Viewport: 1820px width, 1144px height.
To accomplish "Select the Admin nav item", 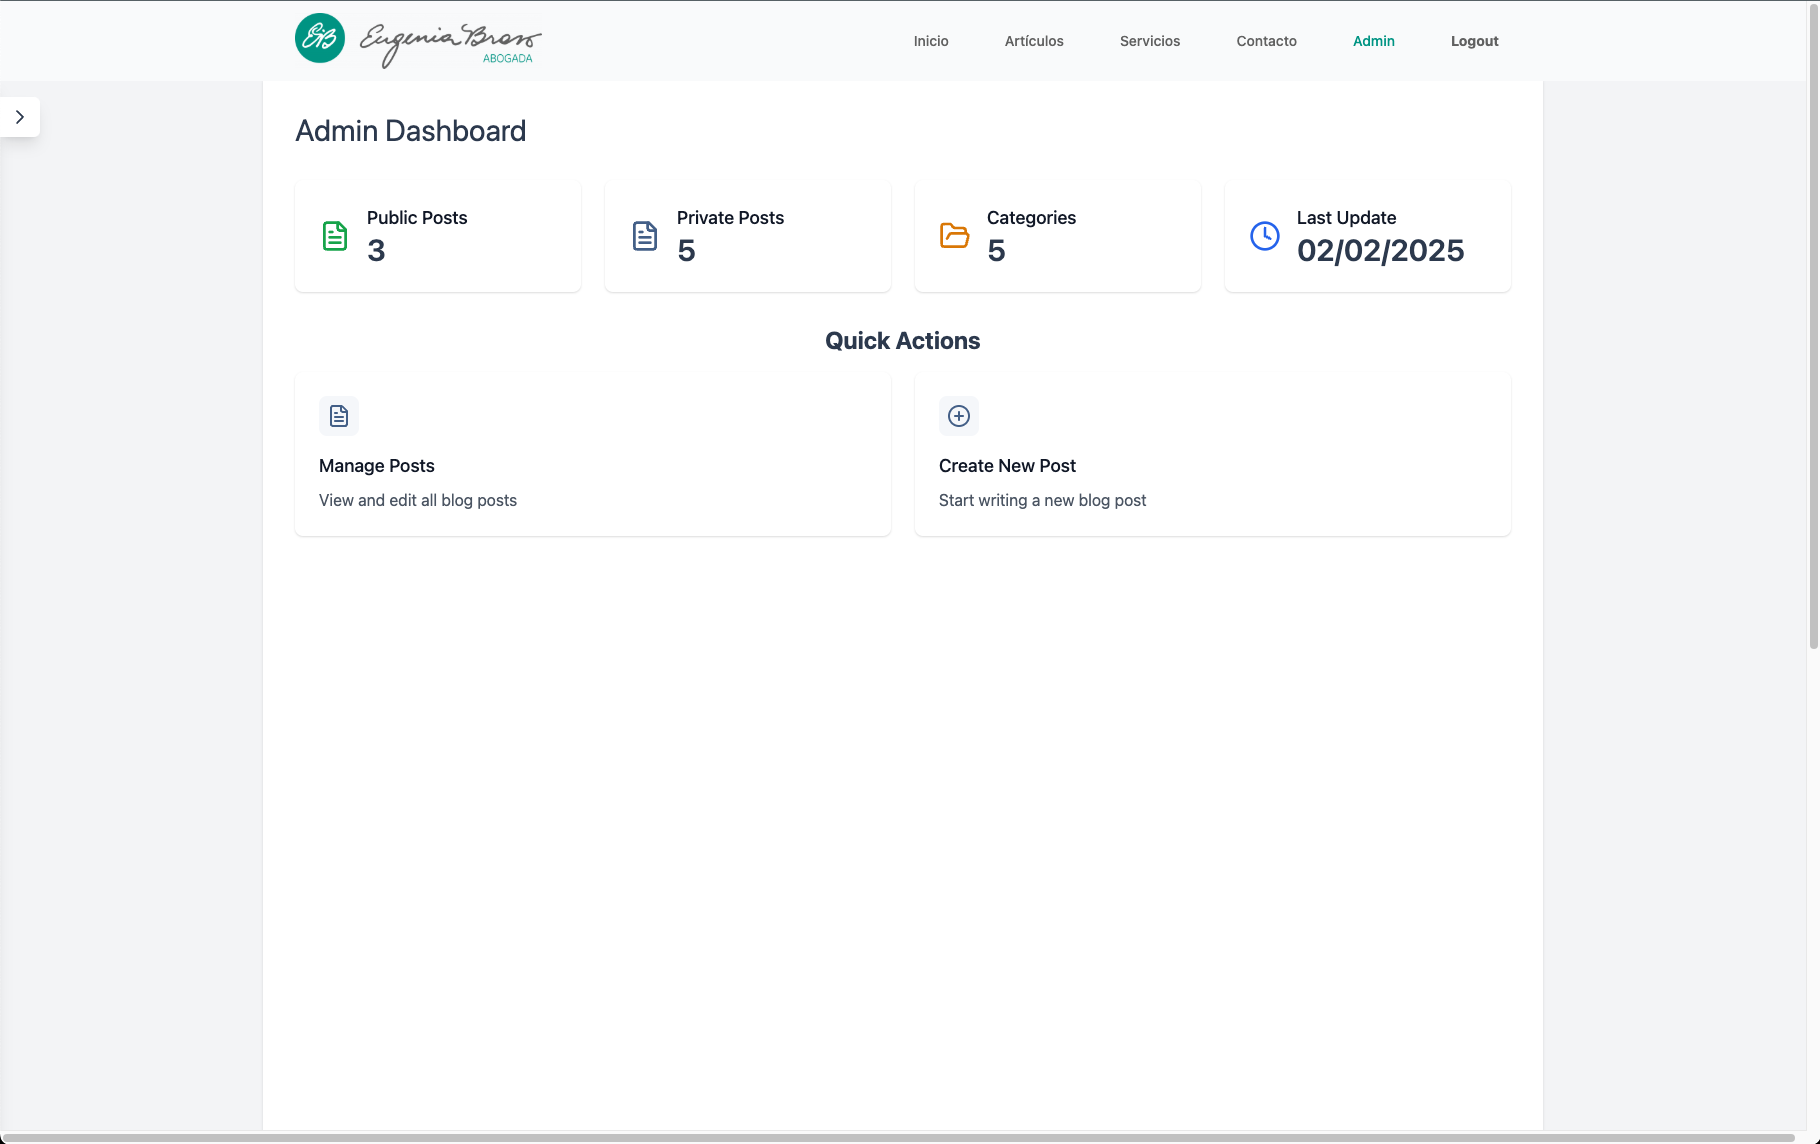I will tap(1374, 41).
